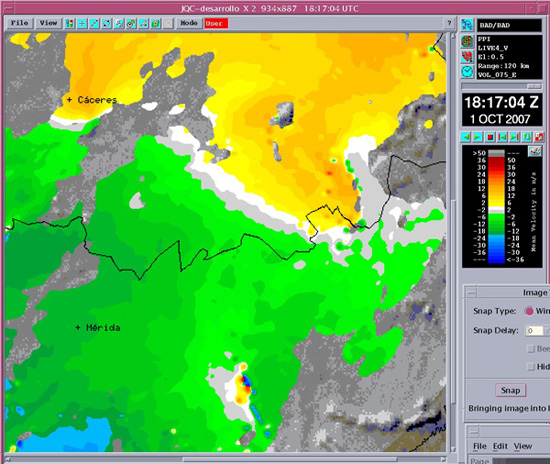Click the help question mark button

(449, 23)
